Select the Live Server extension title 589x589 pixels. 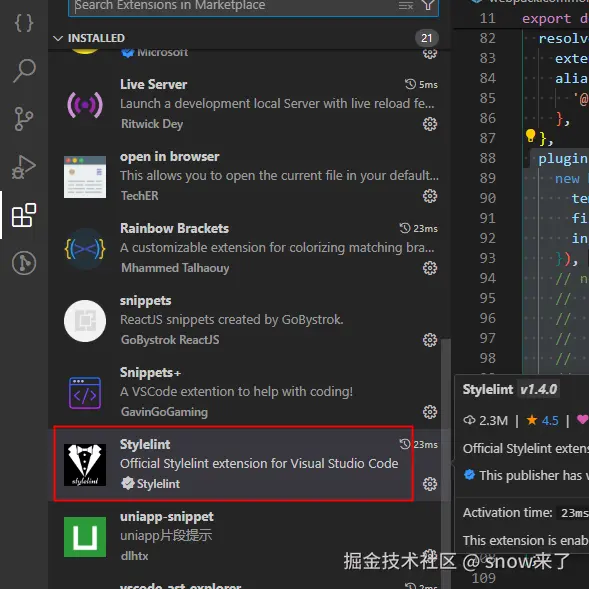[x=153, y=85]
